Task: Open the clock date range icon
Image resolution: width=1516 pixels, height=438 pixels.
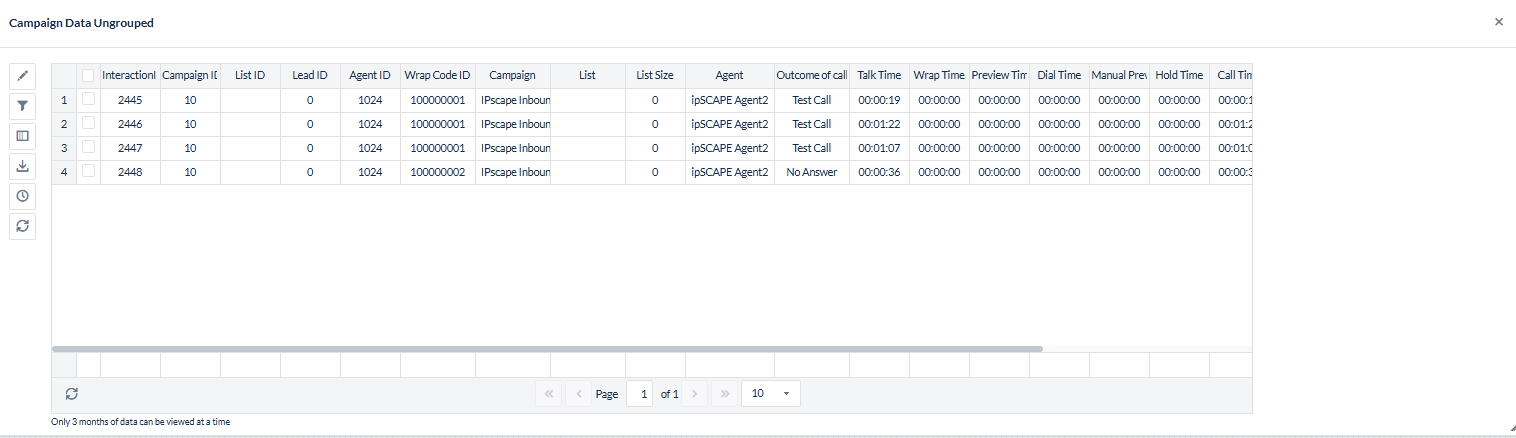Action: click(x=22, y=195)
